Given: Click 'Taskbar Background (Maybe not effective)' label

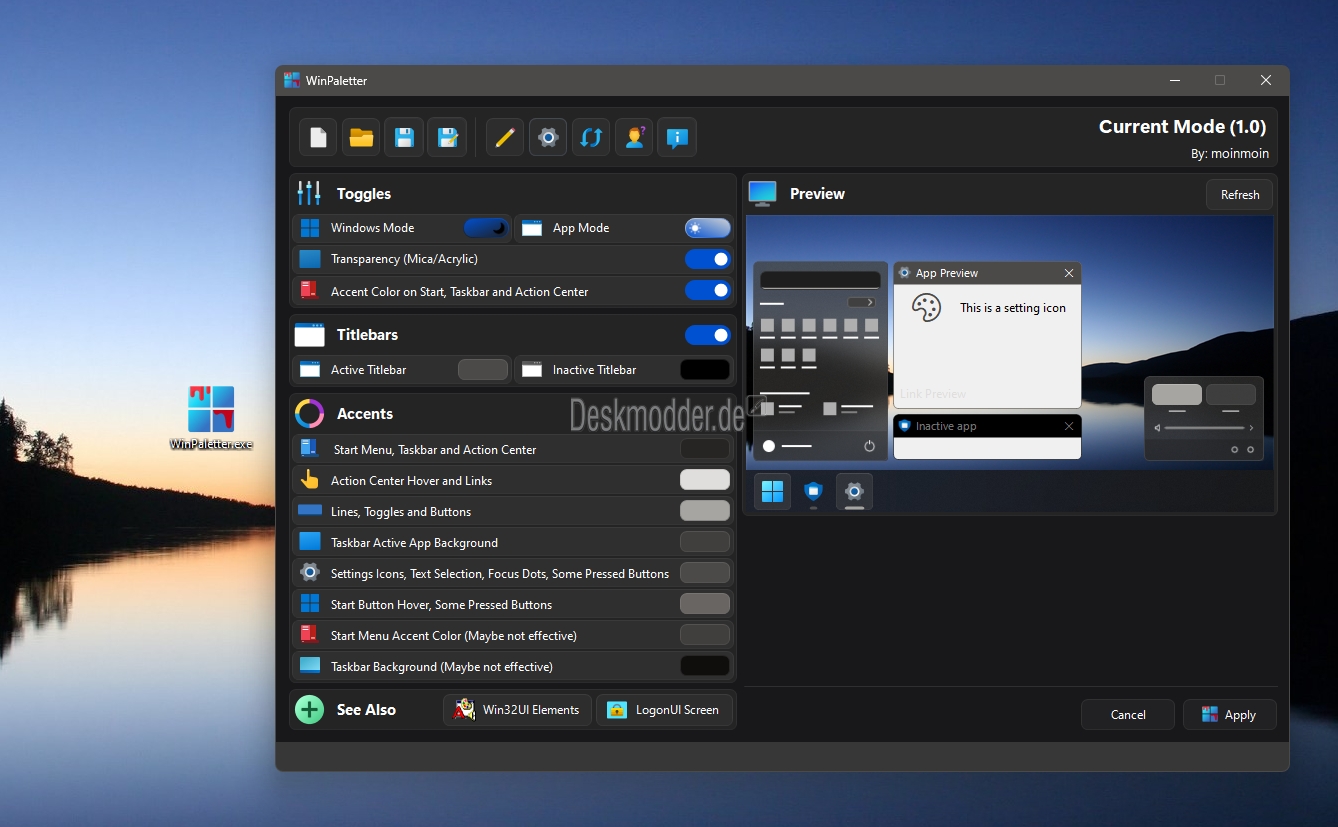Looking at the screenshot, I should tap(442, 667).
